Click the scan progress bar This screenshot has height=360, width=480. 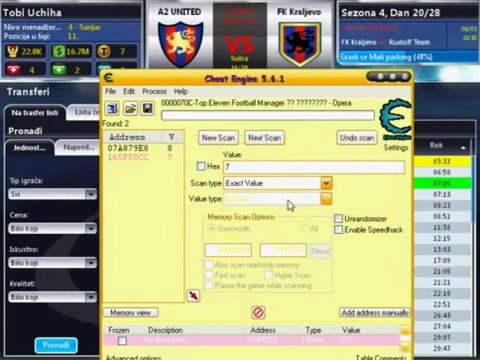pos(268,115)
